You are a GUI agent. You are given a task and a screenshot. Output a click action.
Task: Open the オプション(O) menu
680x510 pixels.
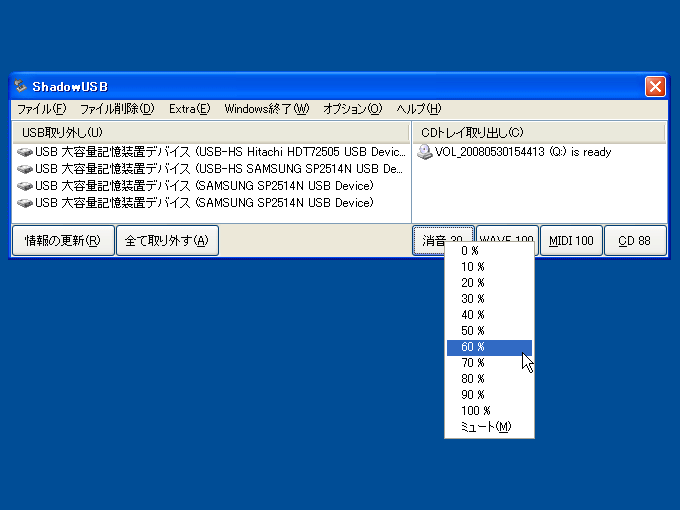[353, 109]
